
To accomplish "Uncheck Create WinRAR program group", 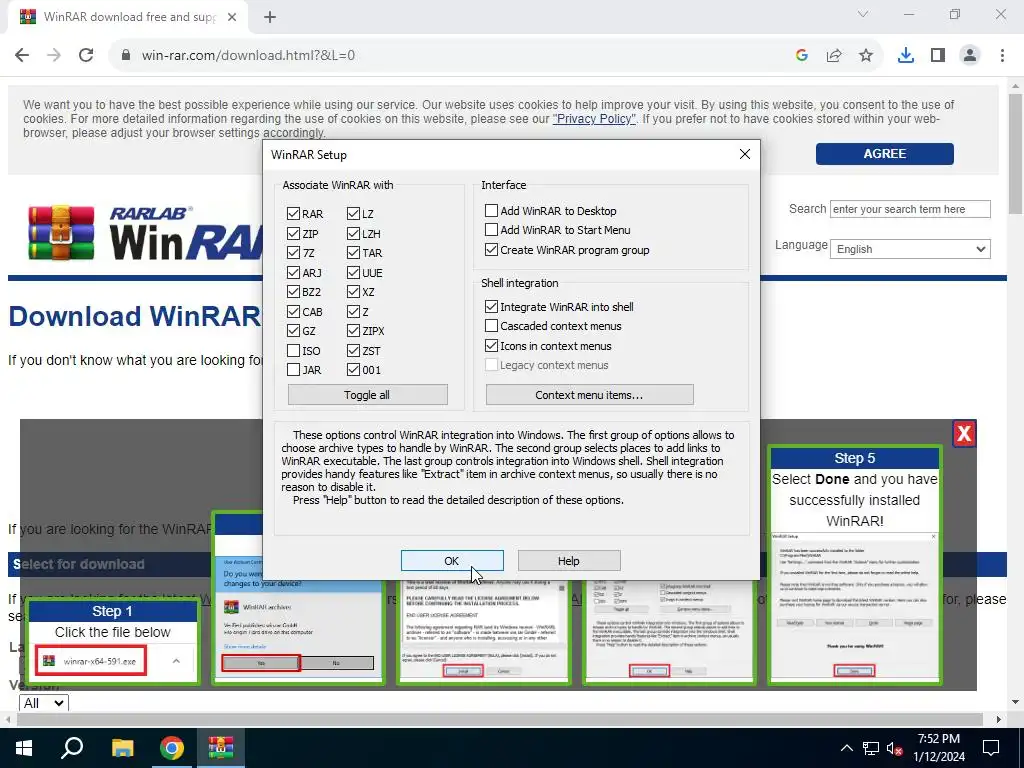I will tap(491, 249).
